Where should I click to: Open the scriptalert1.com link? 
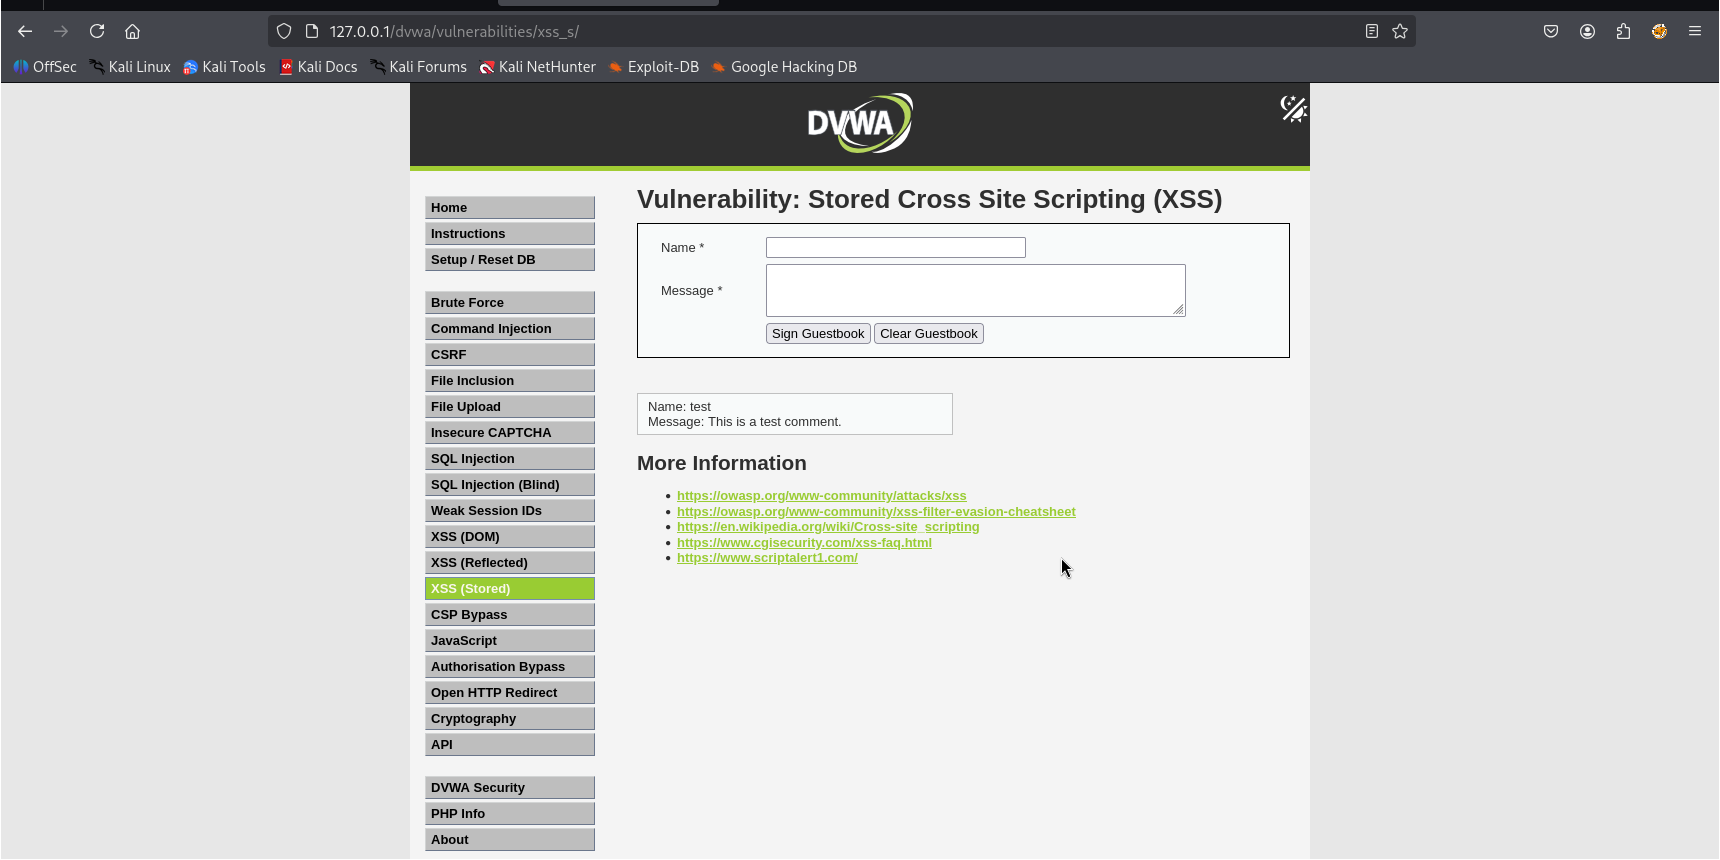(x=767, y=558)
